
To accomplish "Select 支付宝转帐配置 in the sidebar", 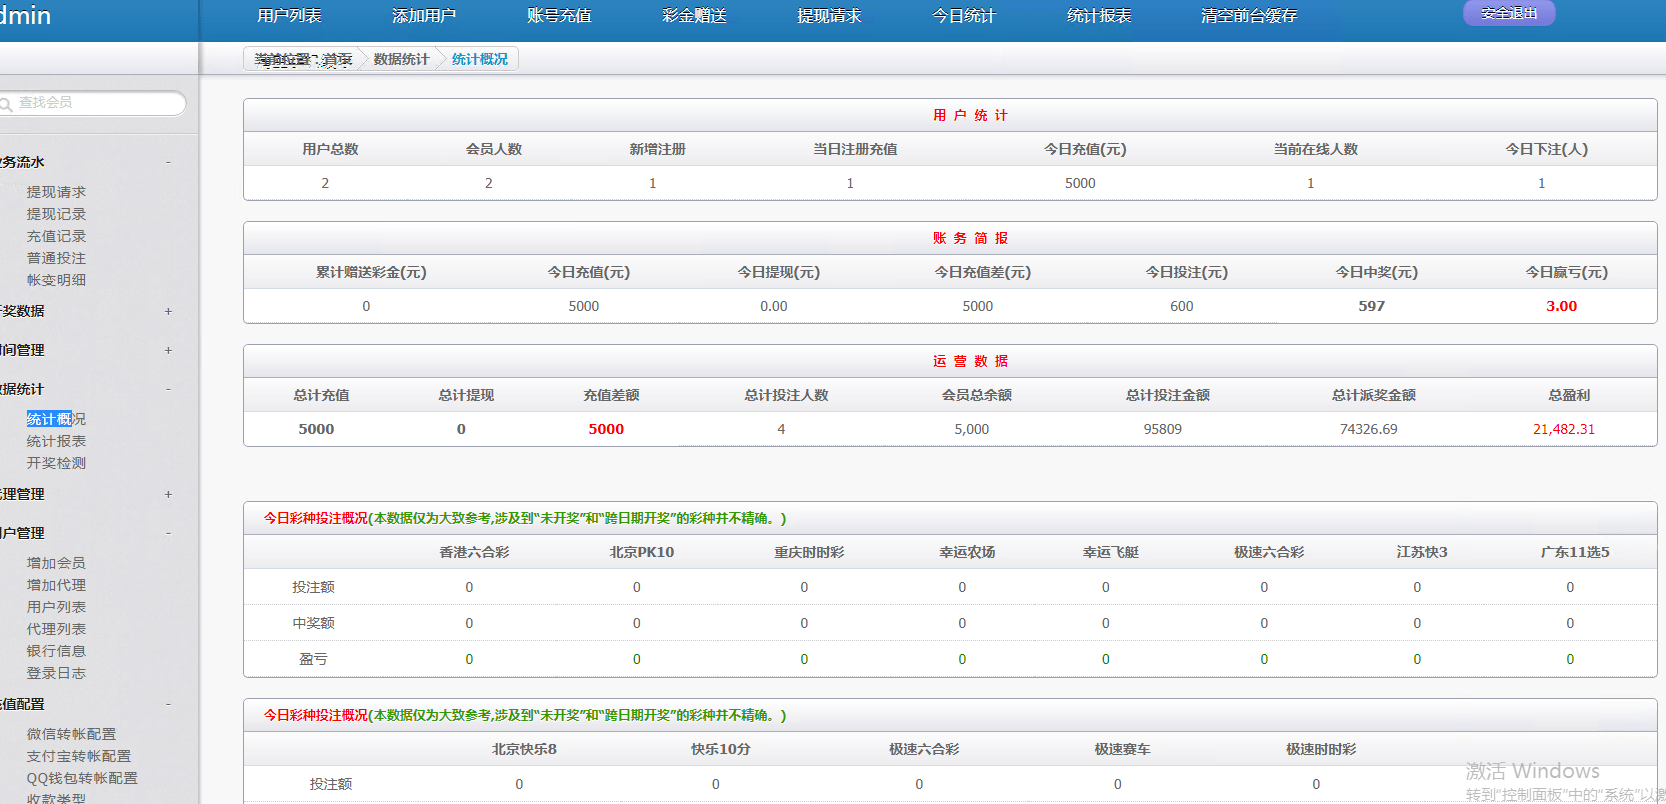I will pos(79,756).
